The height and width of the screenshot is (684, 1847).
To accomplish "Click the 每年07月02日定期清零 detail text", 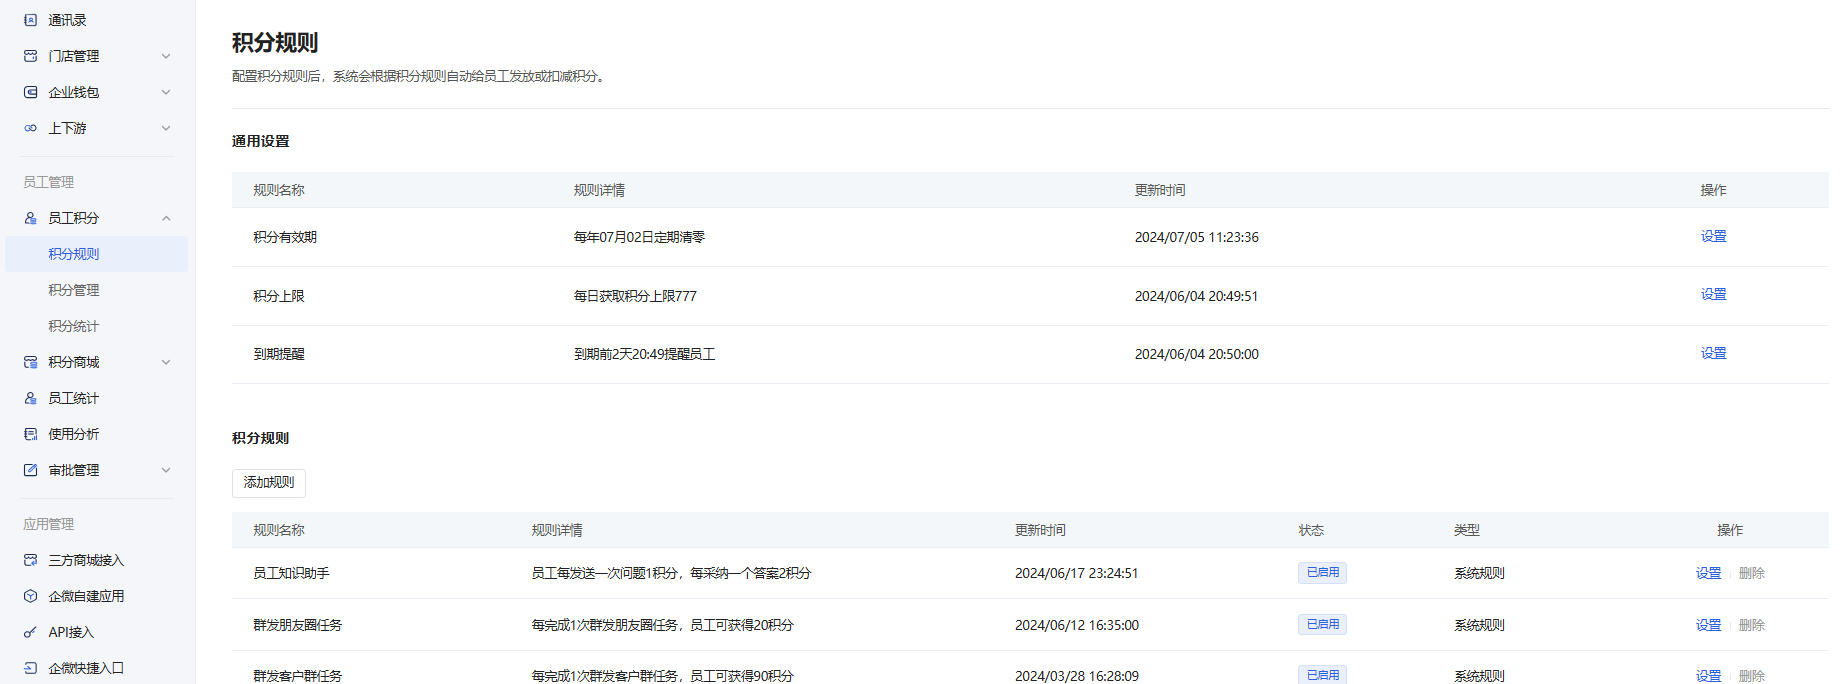I will (639, 237).
